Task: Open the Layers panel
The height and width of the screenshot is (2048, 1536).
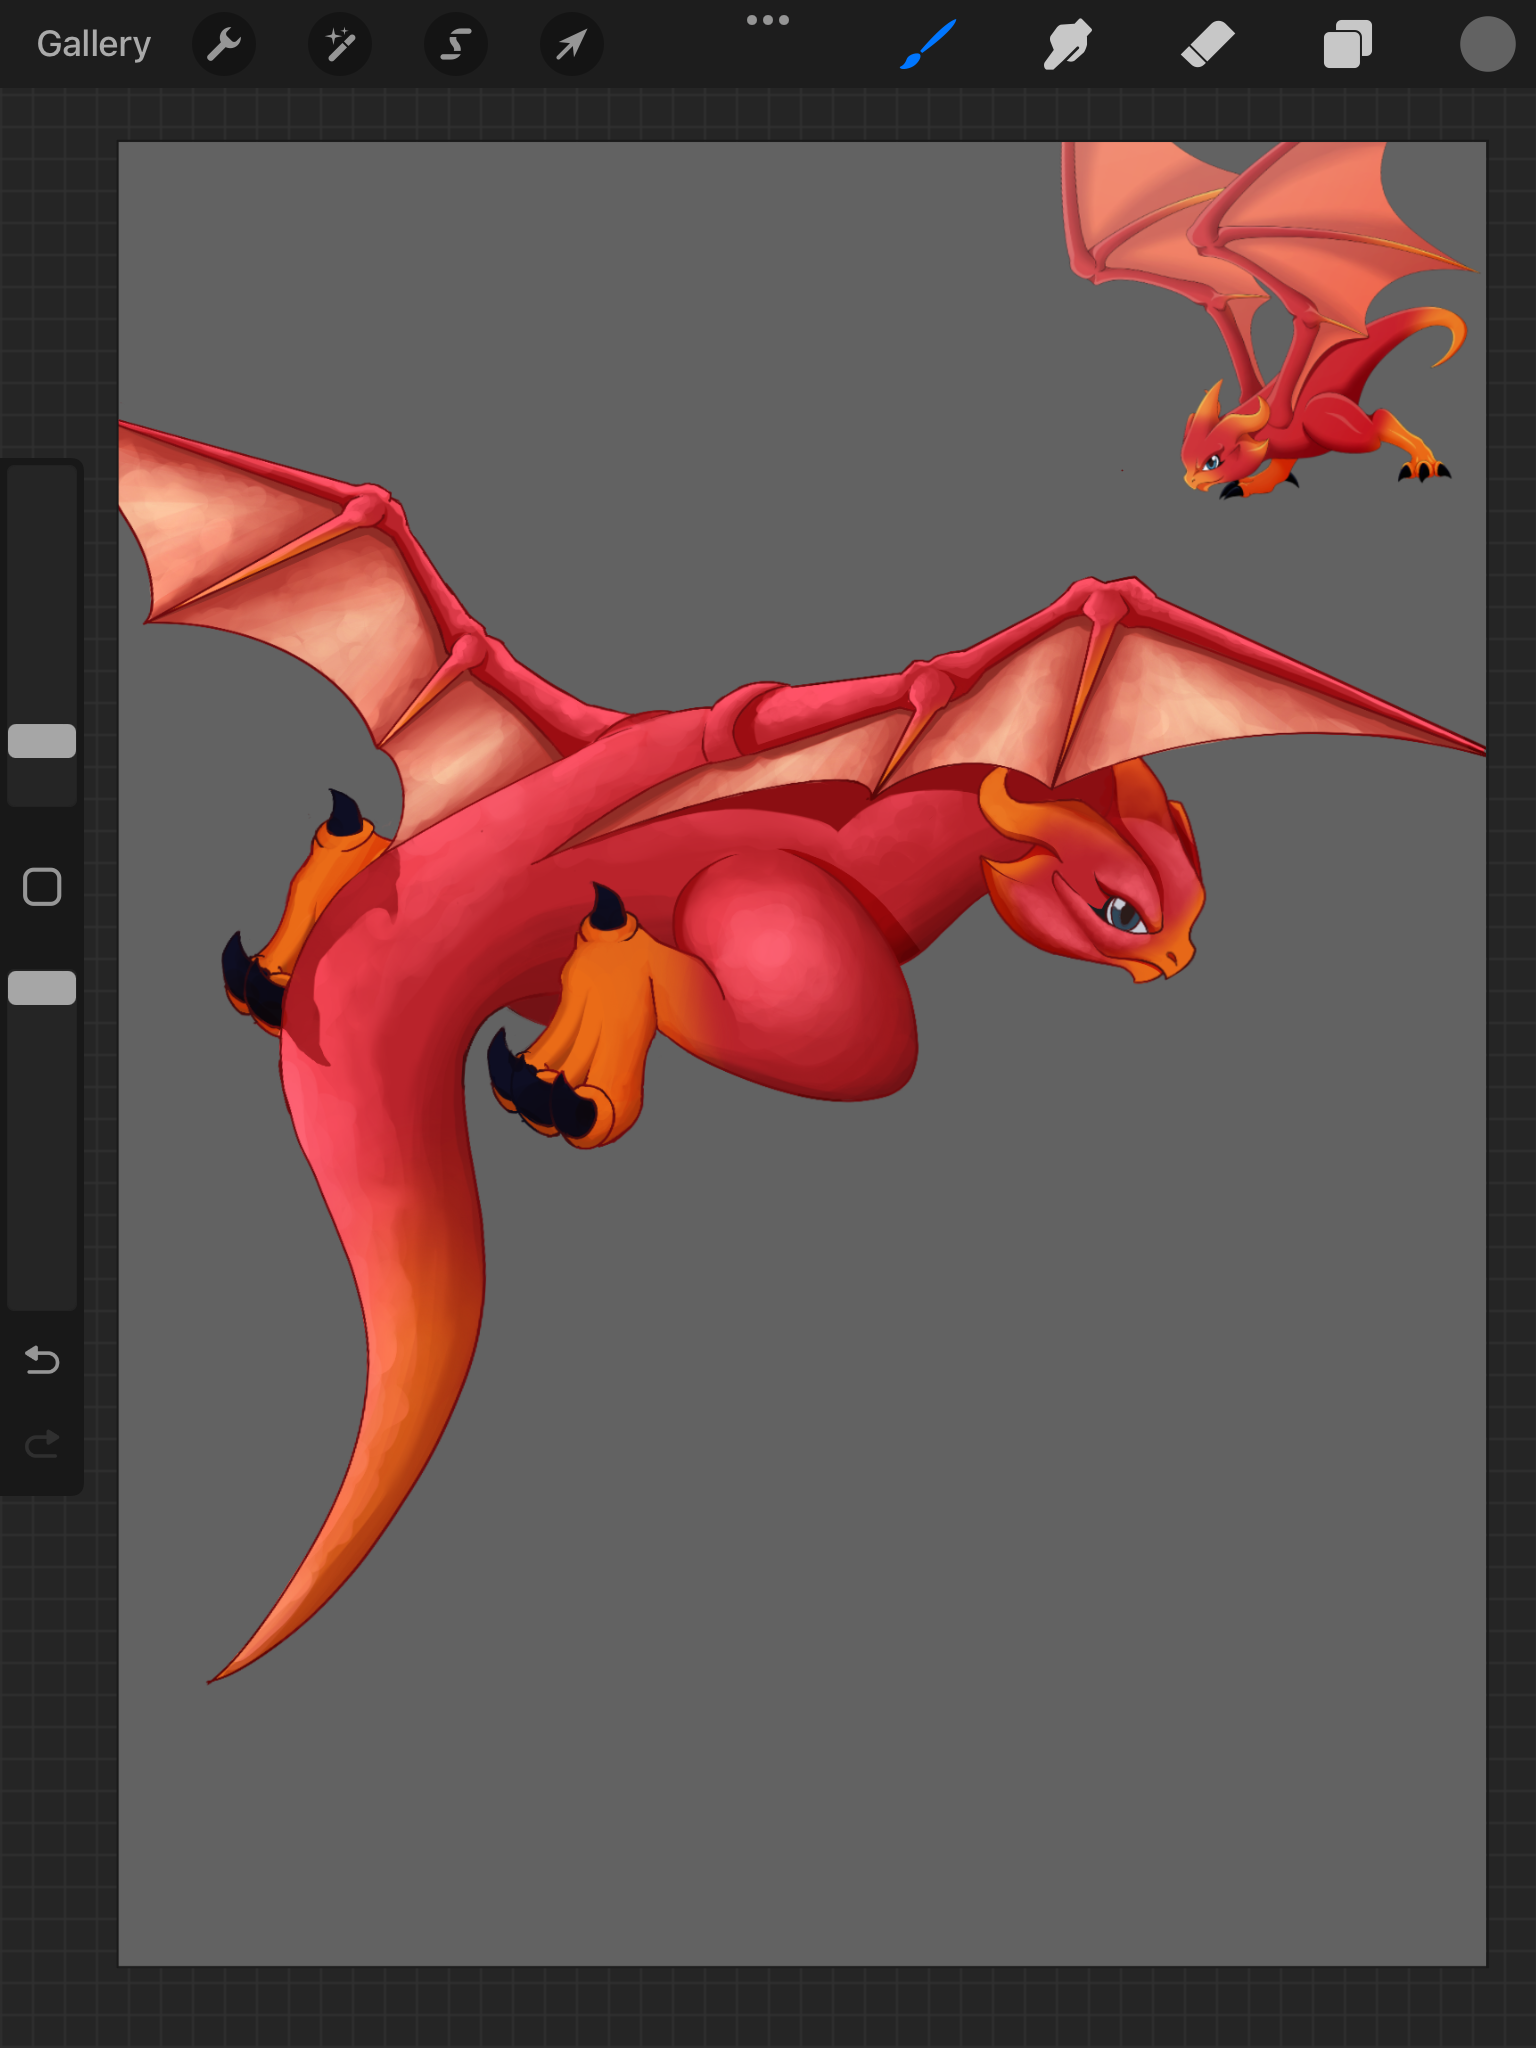Action: [x=1347, y=44]
